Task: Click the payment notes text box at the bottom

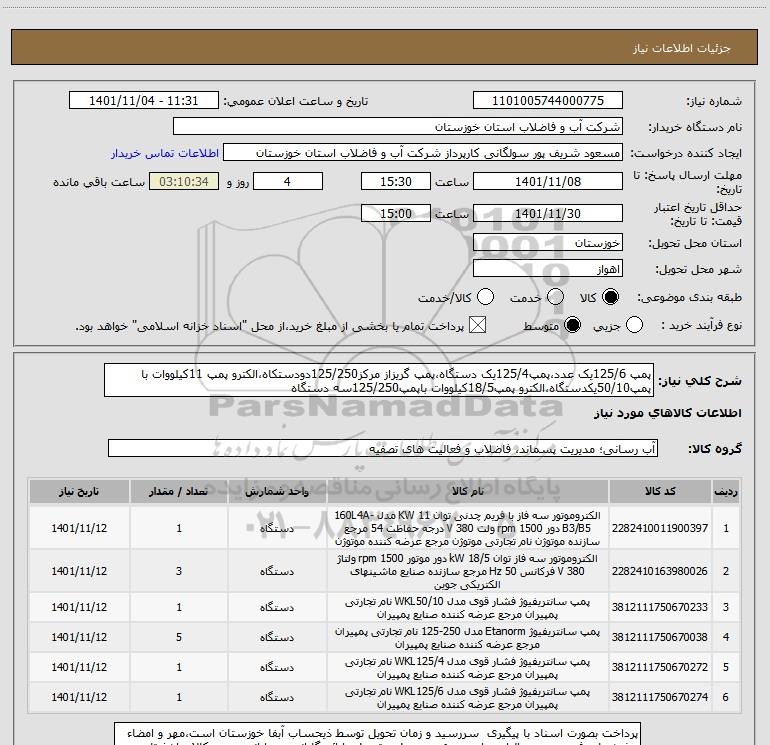Action: click(x=378, y=734)
